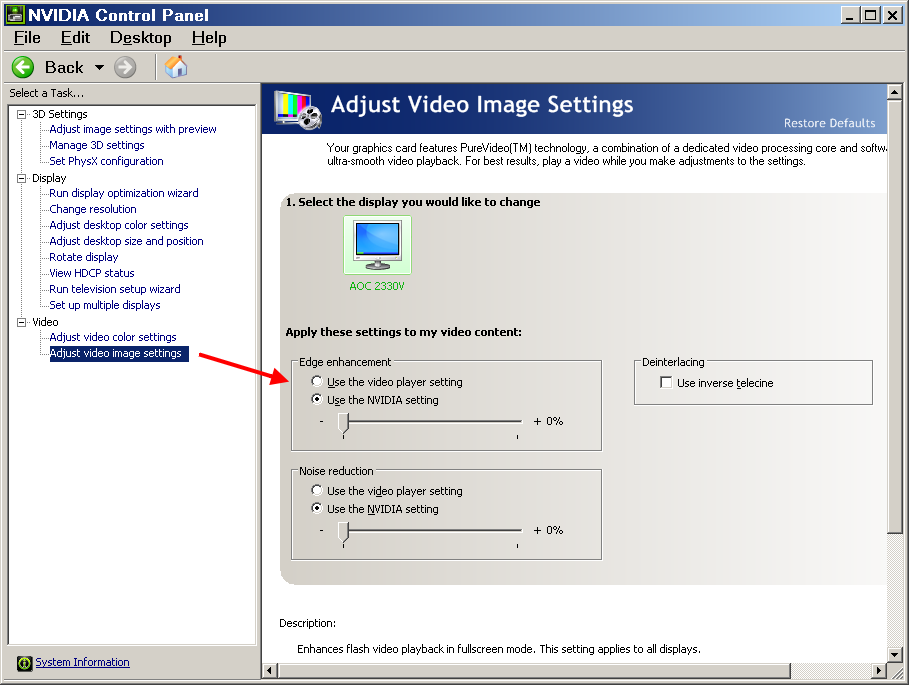Open the Back history dropdown arrow
The width and height of the screenshot is (909, 685).
pos(99,67)
